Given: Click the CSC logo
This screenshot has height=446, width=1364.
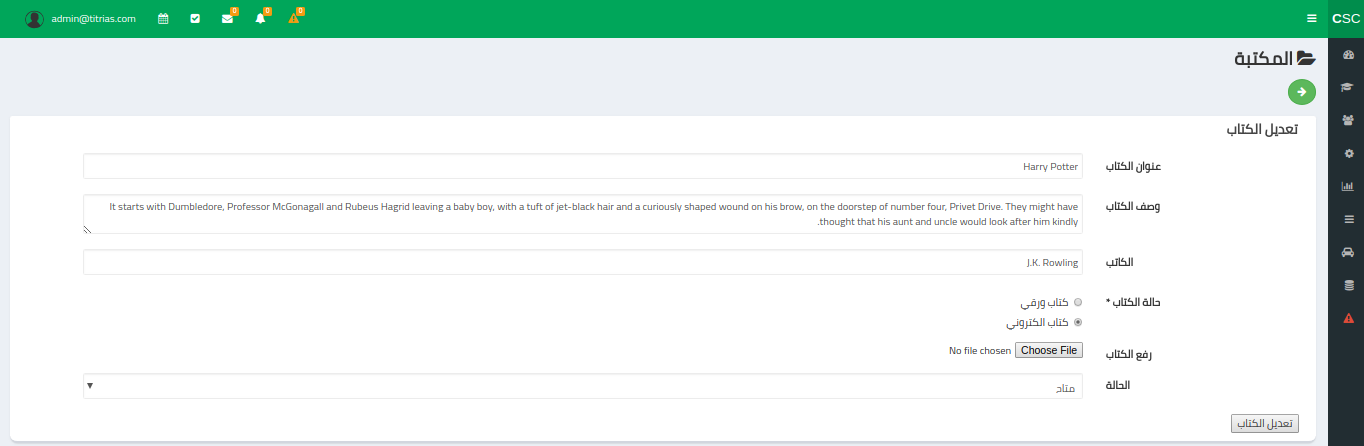Looking at the screenshot, I should (1346, 18).
